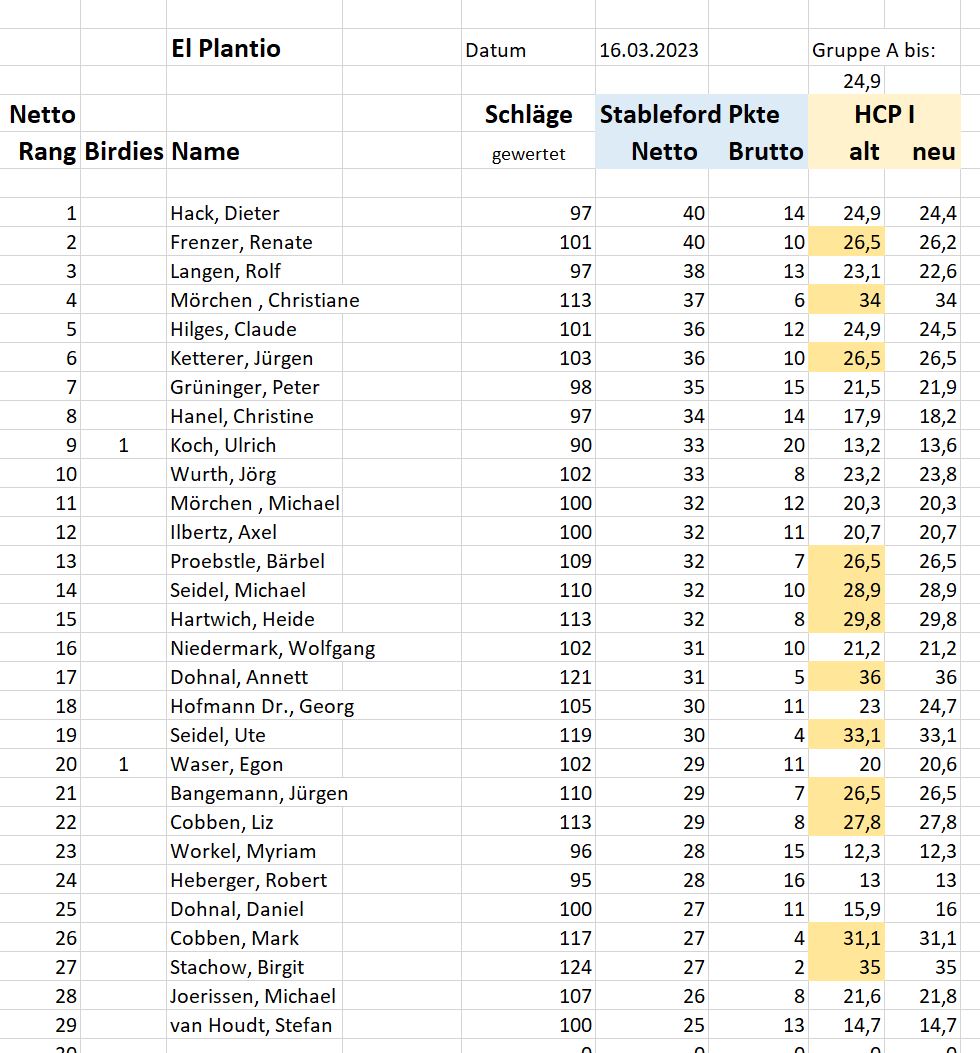Select the neu HCP for Hofmann Dr., Georg
The width and height of the screenshot is (980, 1053).
922,706
